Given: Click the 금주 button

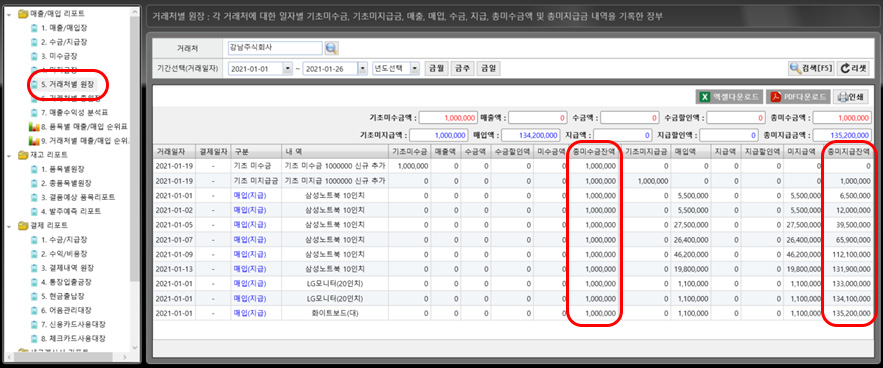Looking at the screenshot, I should [462, 68].
